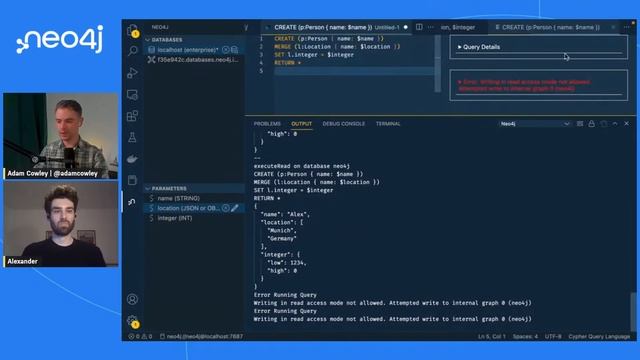640x360 pixels.
Task: Show errors and warnings status item
Action: click(x=140, y=337)
